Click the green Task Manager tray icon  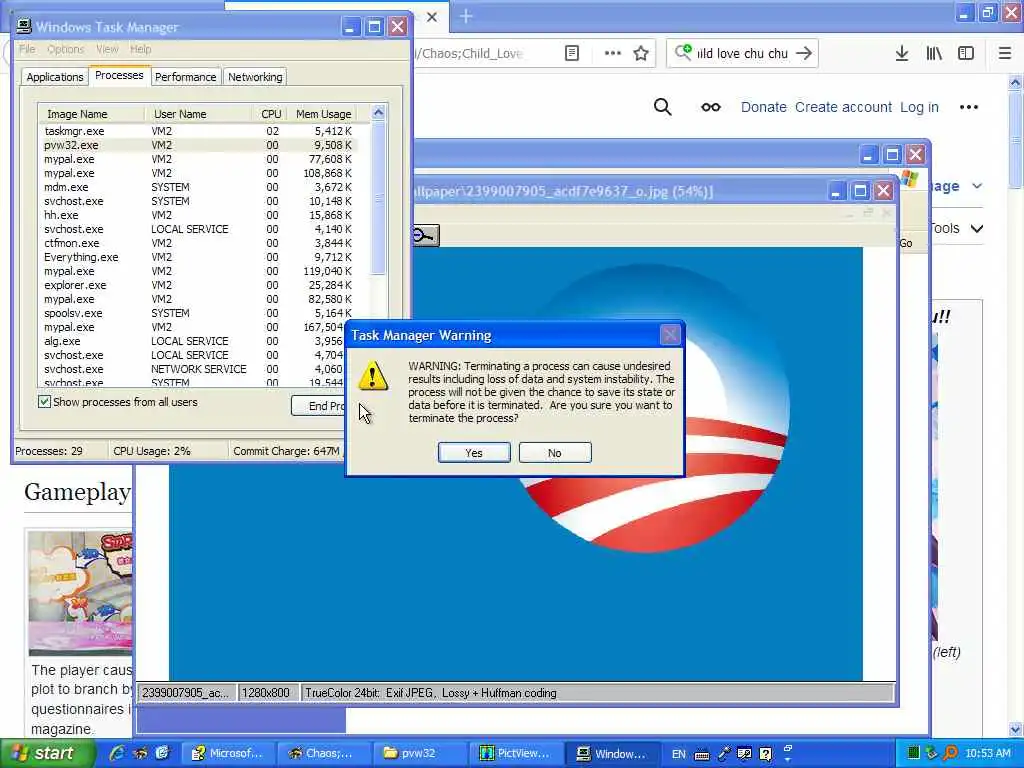914,753
